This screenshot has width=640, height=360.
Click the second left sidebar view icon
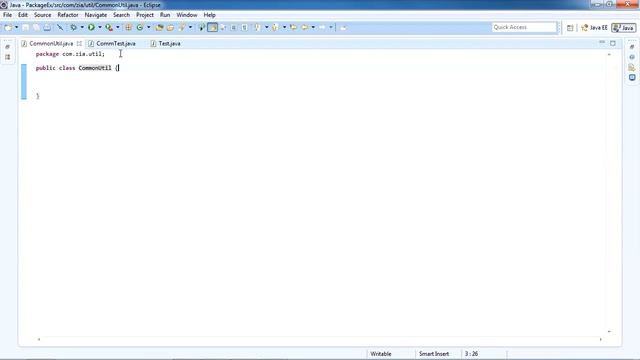7,57
